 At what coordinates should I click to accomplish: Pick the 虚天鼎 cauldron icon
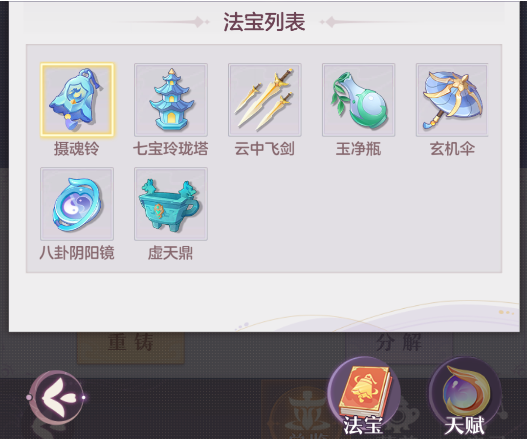coord(171,204)
